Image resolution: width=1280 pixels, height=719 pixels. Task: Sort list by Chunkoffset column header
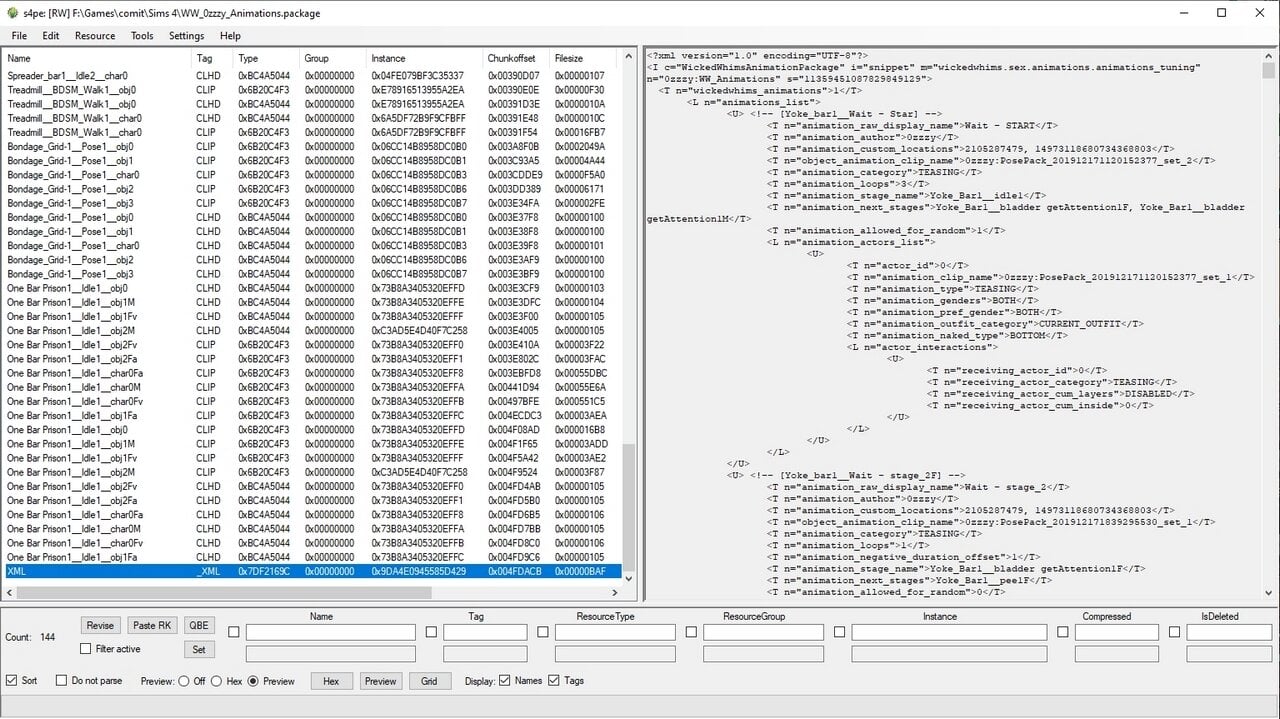point(517,58)
